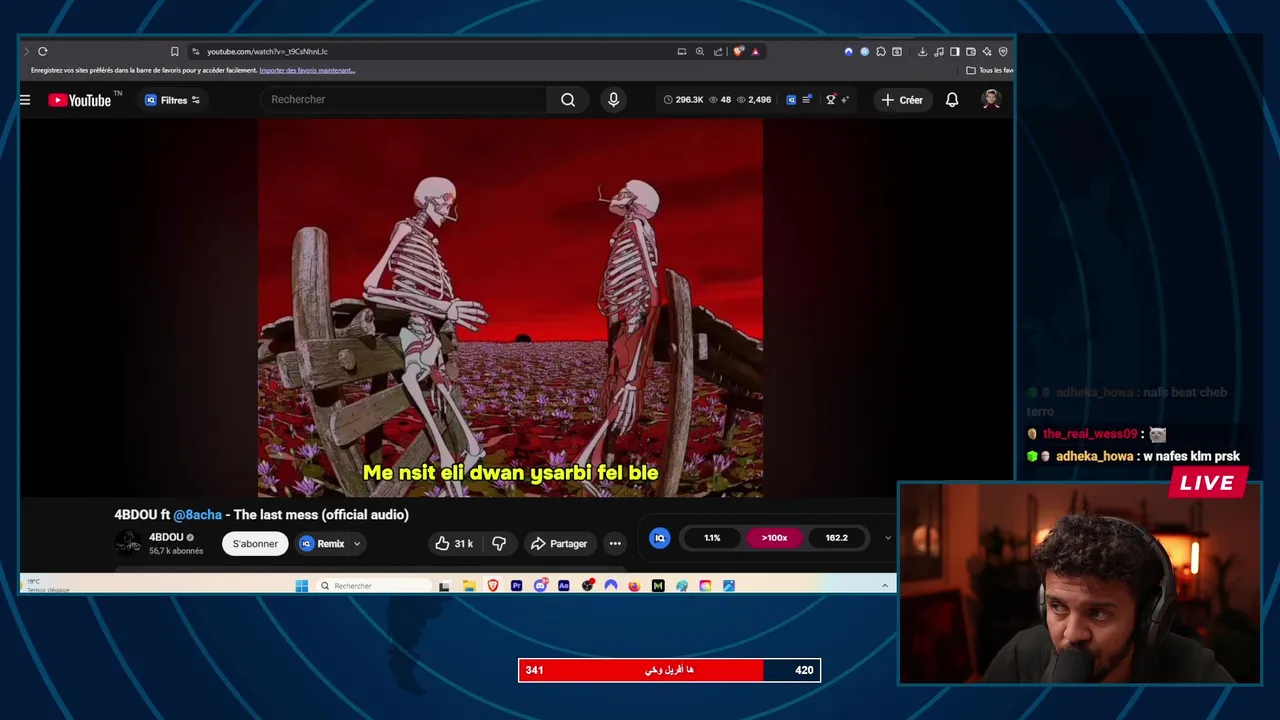Click 'Importer des favoris maintenant' link
The width and height of the screenshot is (1280, 720).
pyautogui.click(x=307, y=70)
